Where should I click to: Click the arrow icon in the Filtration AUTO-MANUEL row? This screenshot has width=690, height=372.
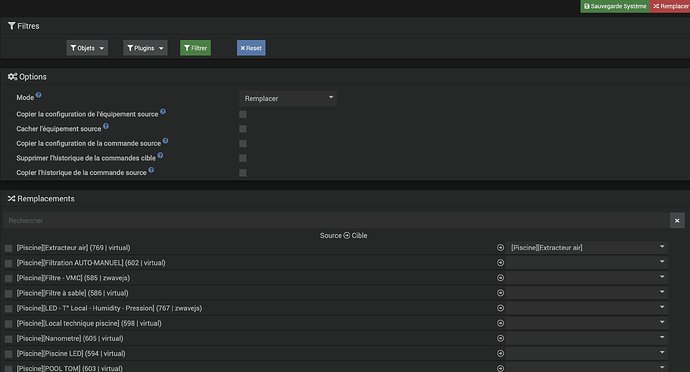[x=500, y=263]
